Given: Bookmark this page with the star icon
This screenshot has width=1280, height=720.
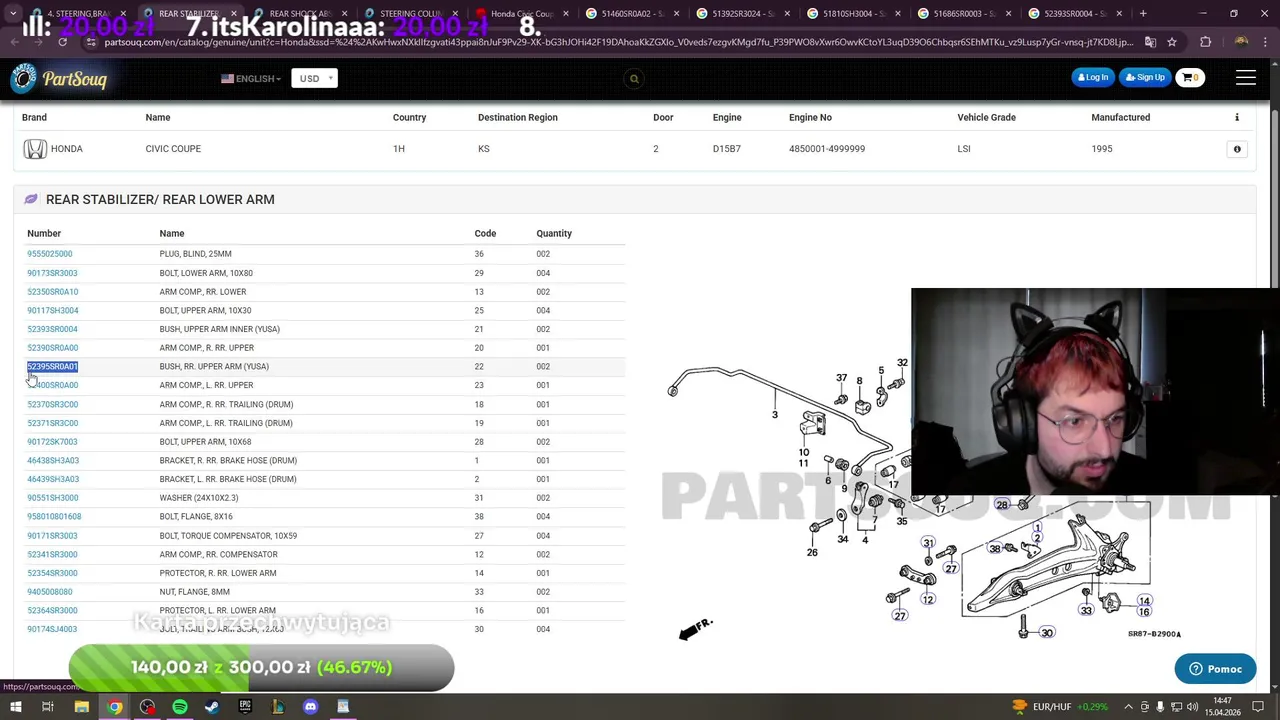Looking at the screenshot, I should click(x=1171, y=42).
